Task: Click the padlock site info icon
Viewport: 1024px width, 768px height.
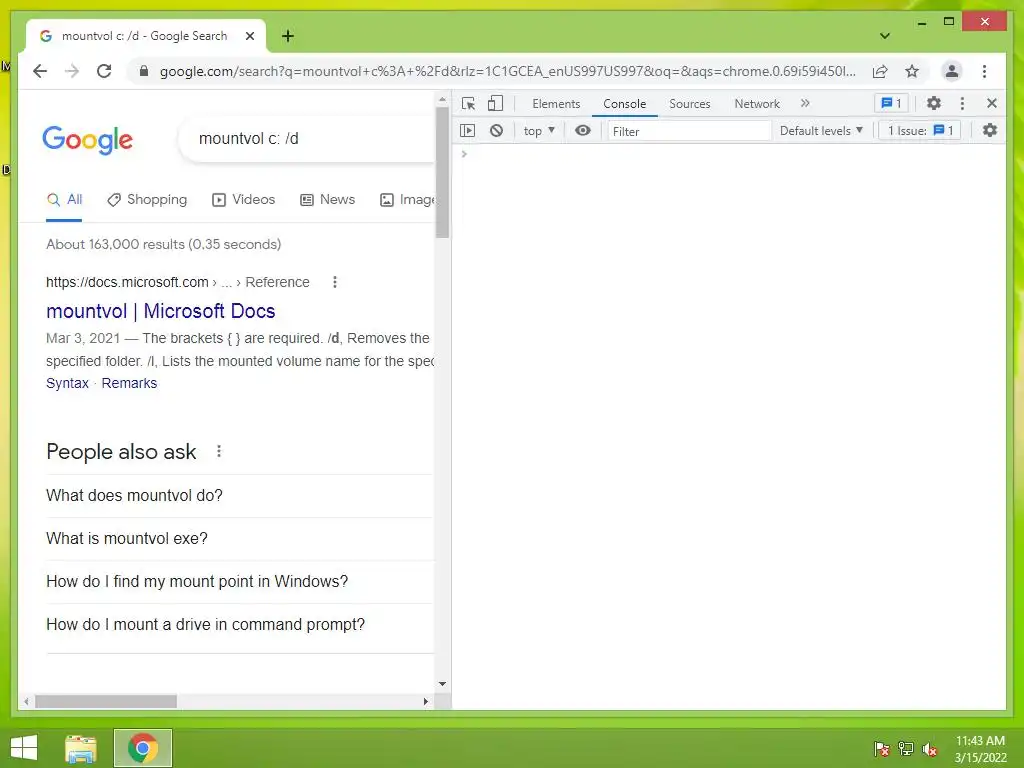Action: coord(144,71)
